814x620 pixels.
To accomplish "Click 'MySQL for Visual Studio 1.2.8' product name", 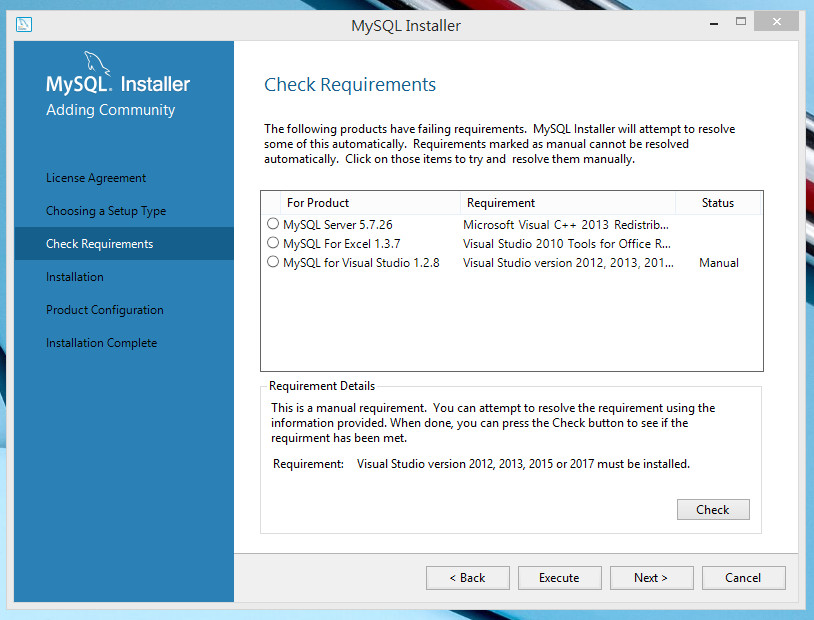I will pyautogui.click(x=361, y=263).
